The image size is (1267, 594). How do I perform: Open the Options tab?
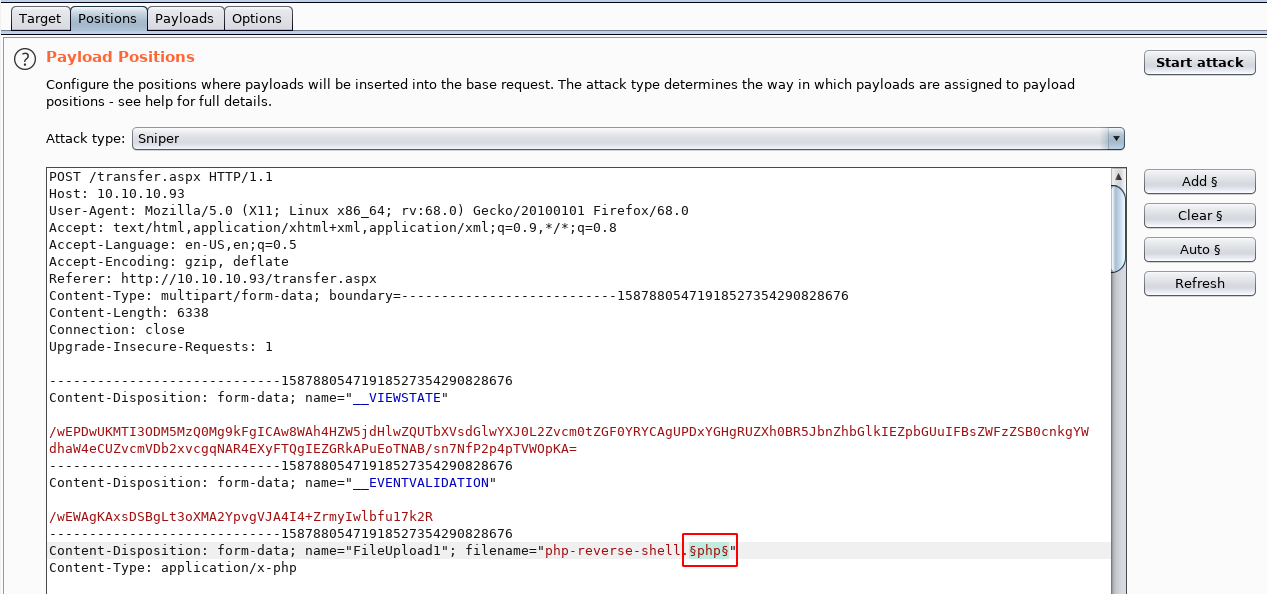257,18
